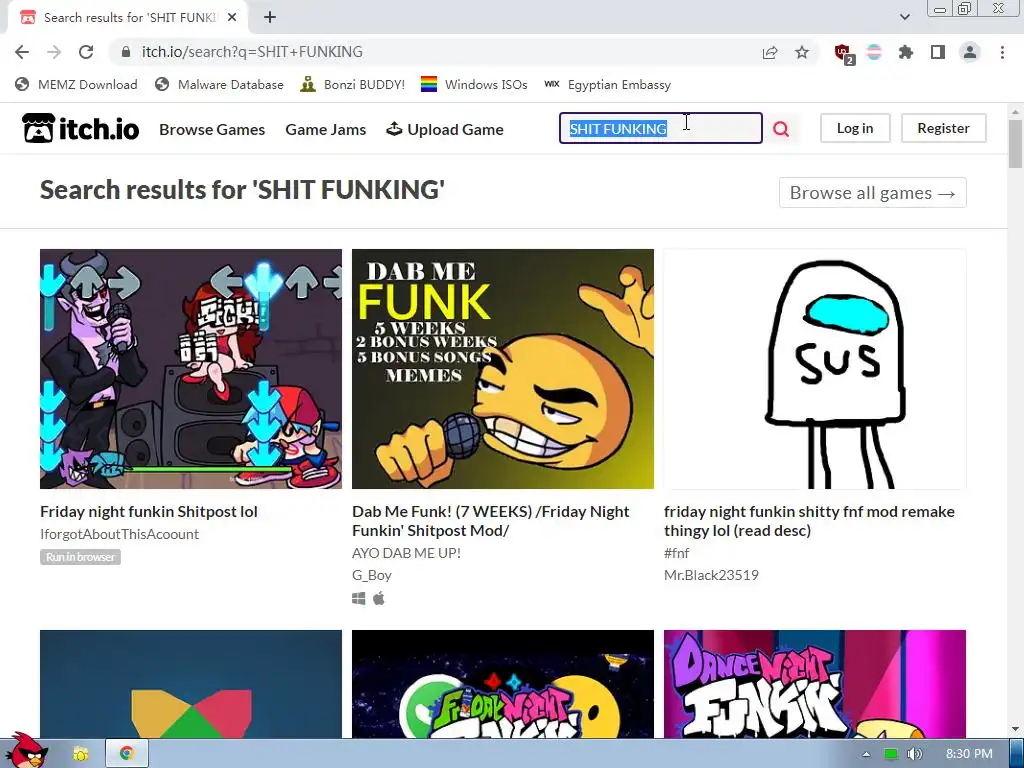Click the itch.io search field
1024x768 pixels.
tap(660, 128)
